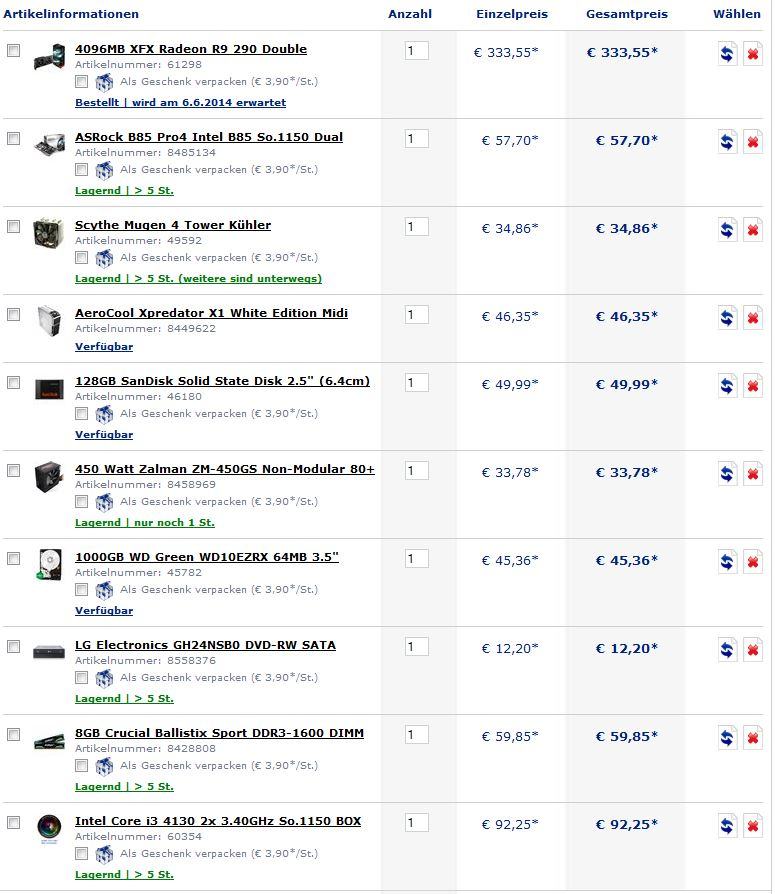Remove the XFX Radeon R9 290 from cart
This screenshot has height=894, width=775.
(x=752, y=54)
